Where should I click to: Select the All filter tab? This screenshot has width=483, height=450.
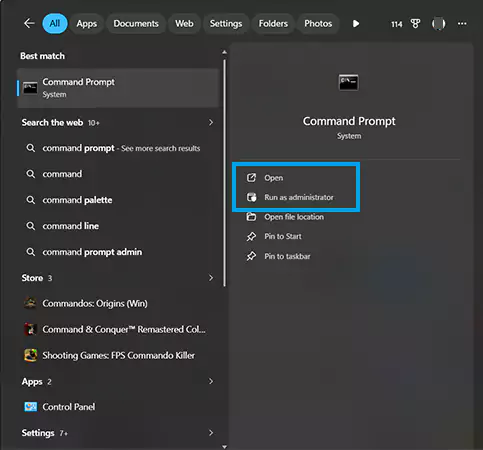click(55, 23)
